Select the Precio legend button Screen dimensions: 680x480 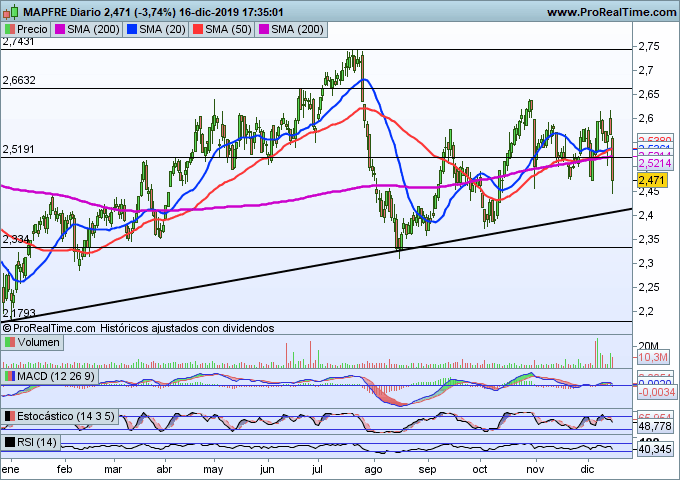click(26, 29)
